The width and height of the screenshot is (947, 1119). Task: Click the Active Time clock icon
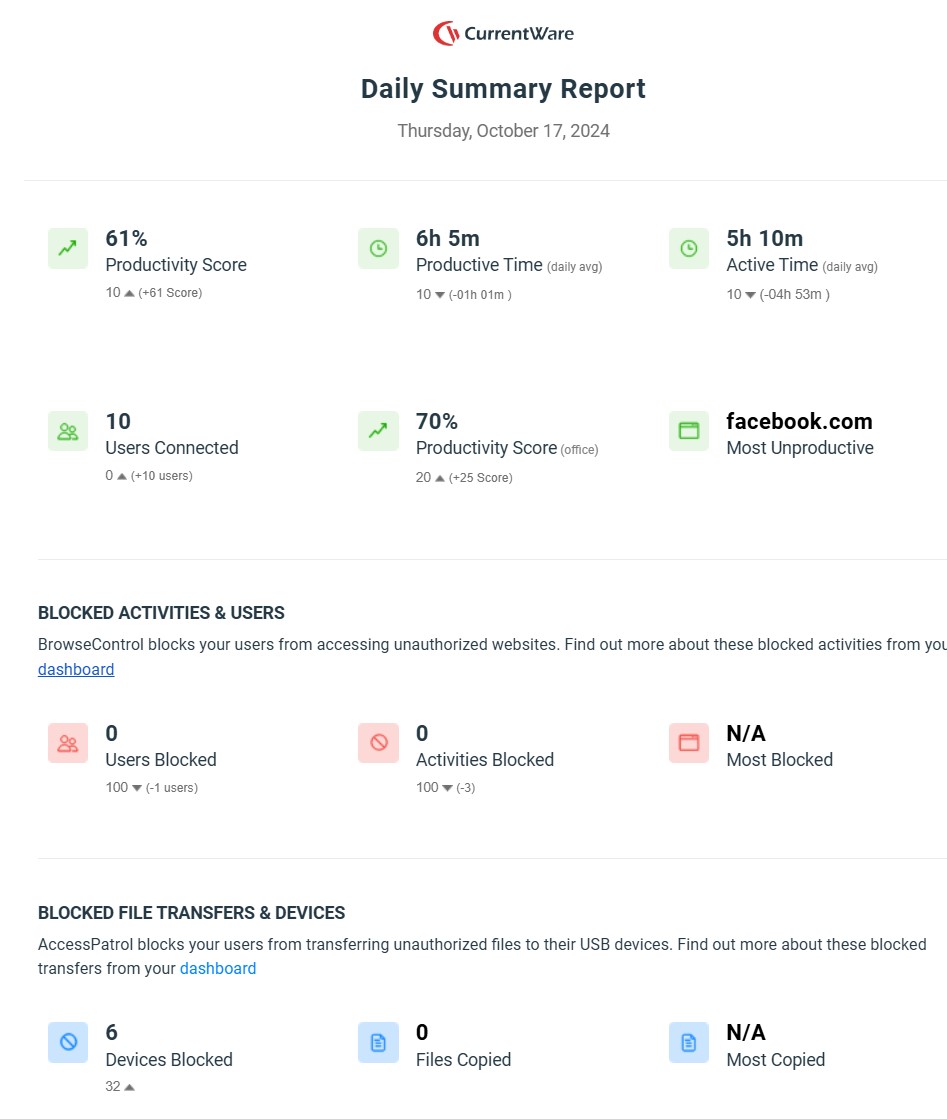coord(689,248)
